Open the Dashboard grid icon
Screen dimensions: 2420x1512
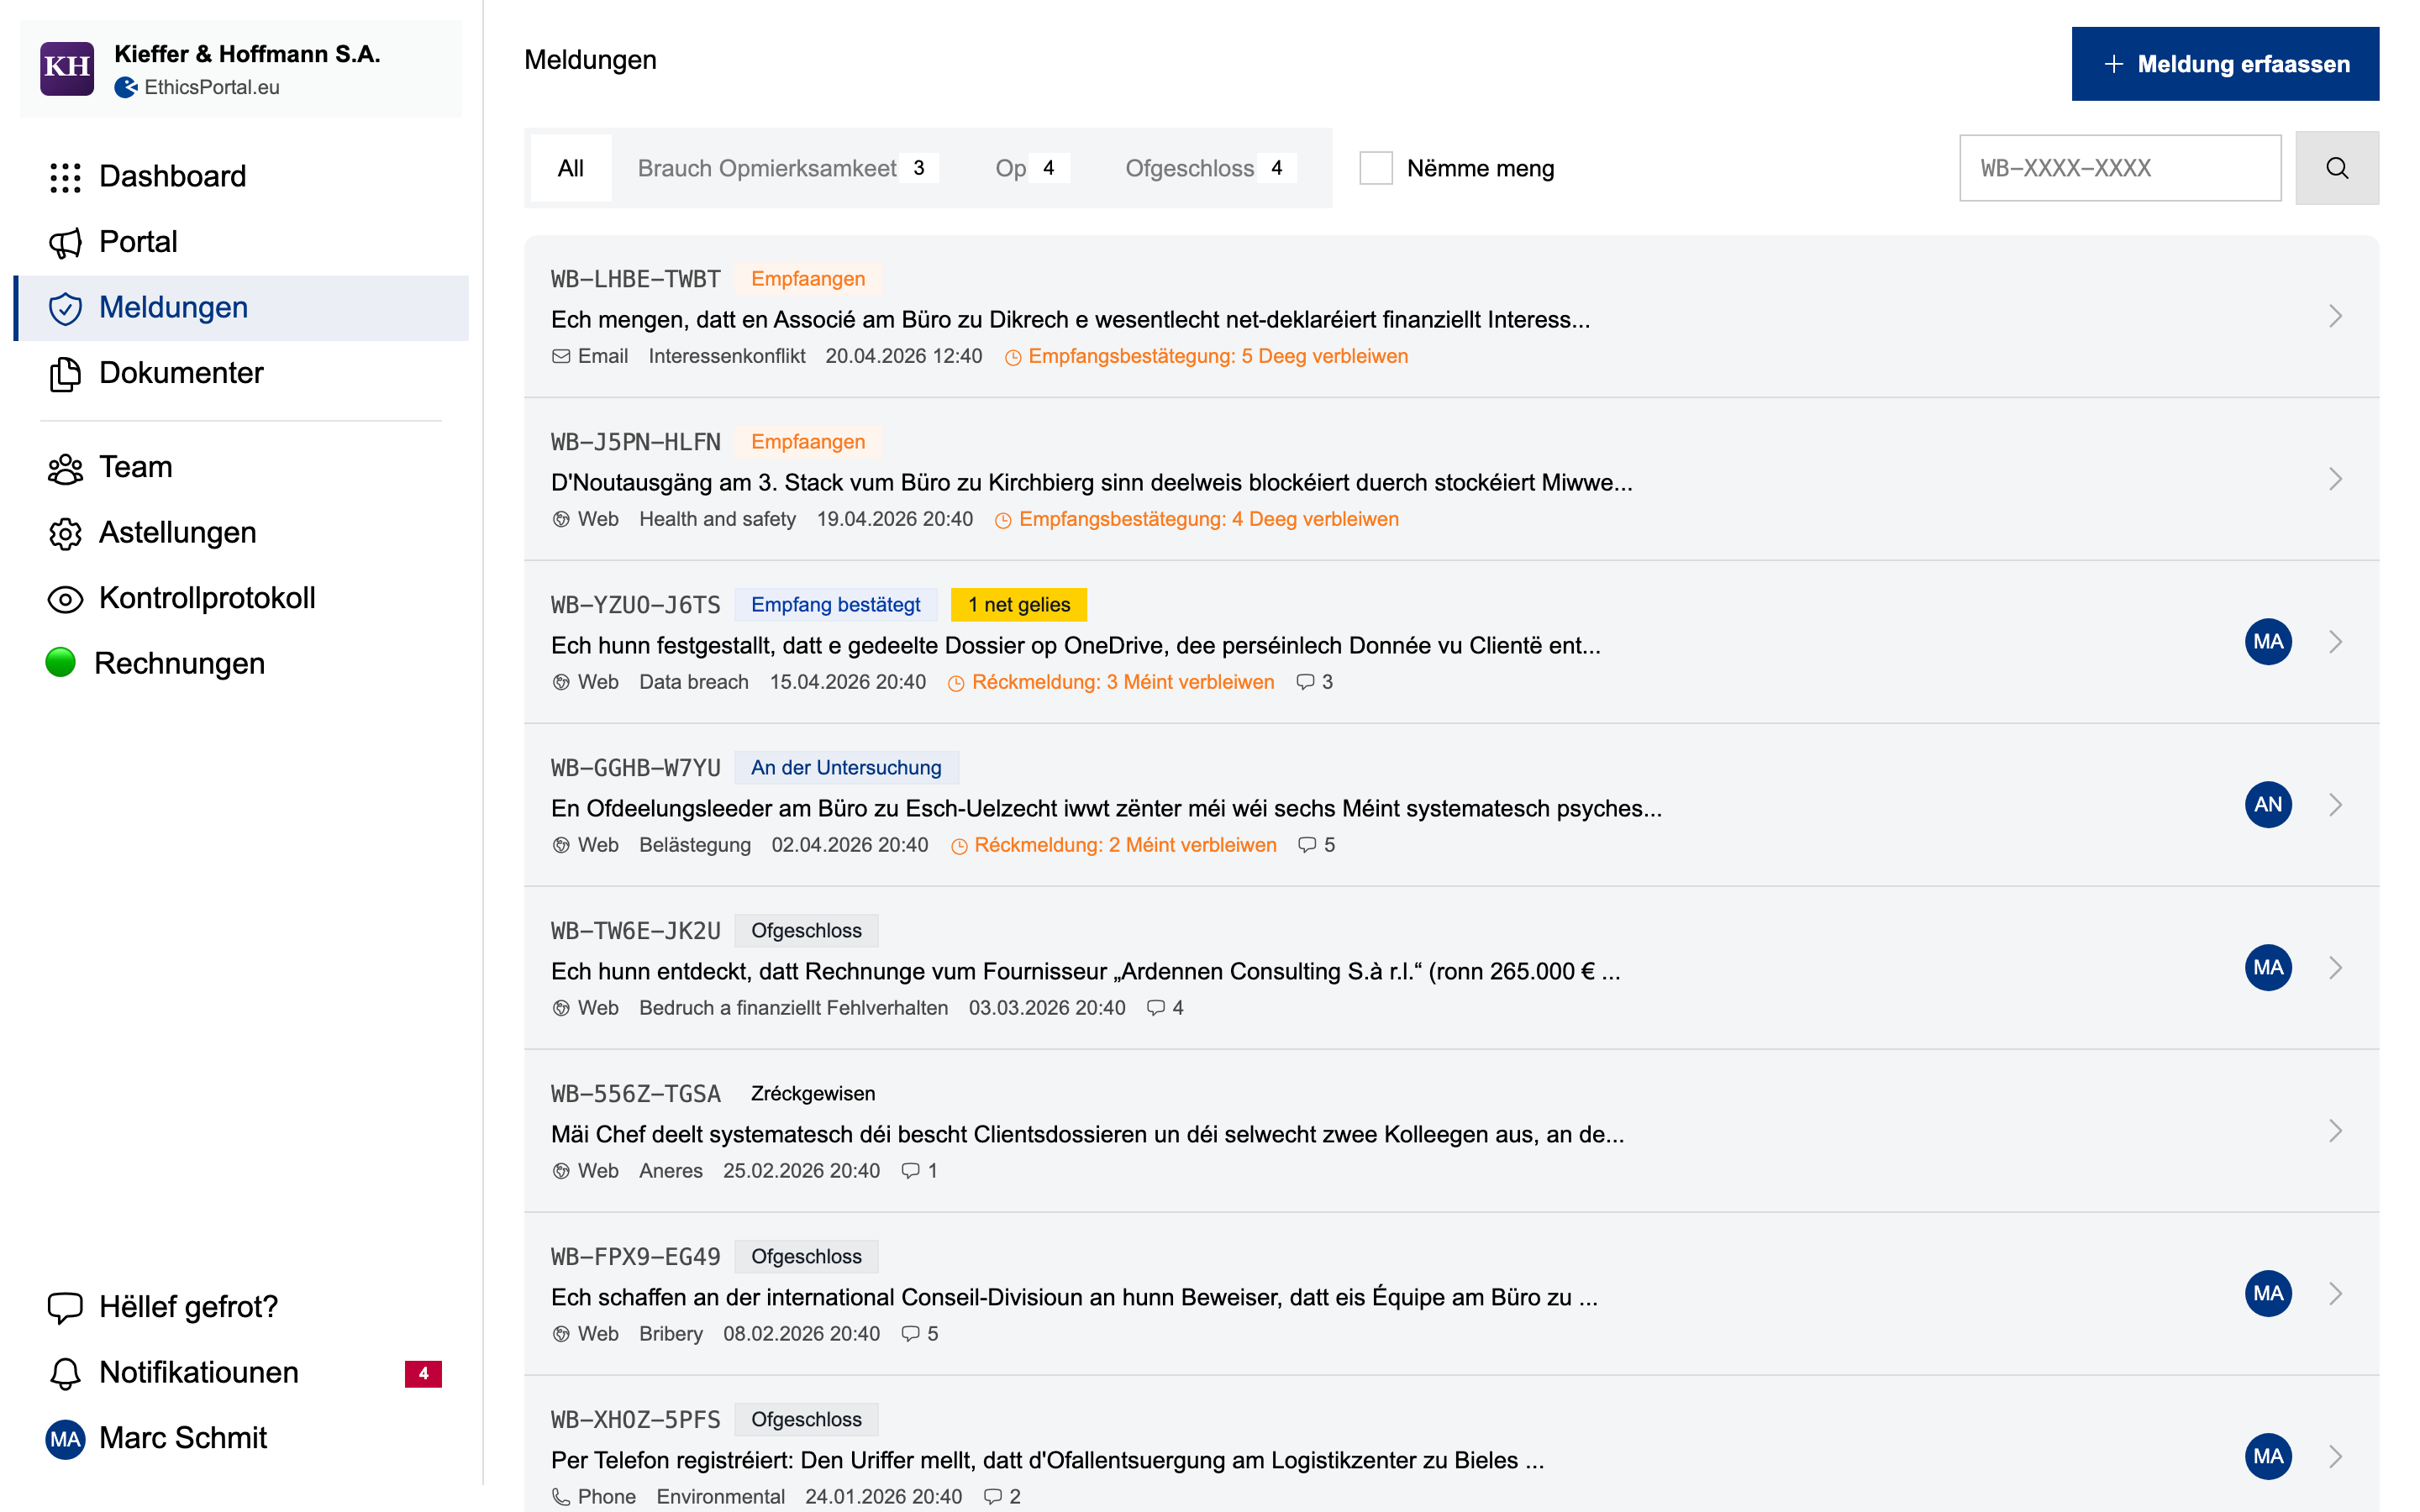point(65,176)
